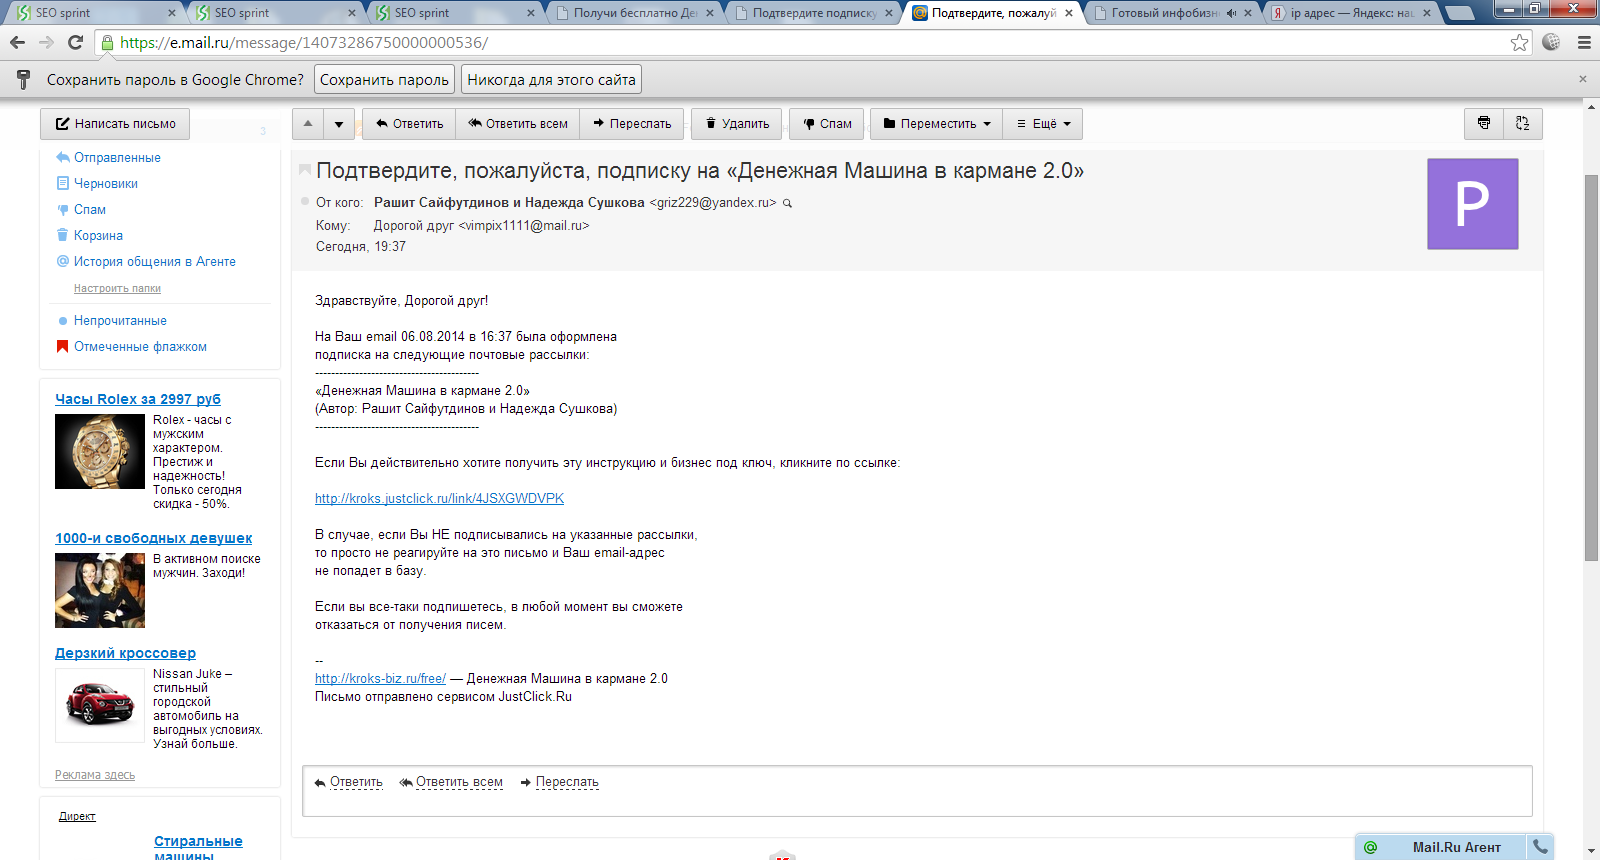This screenshot has width=1600, height=860.
Task: Show Отмеченные флажком messages
Action: pyautogui.click(x=140, y=347)
